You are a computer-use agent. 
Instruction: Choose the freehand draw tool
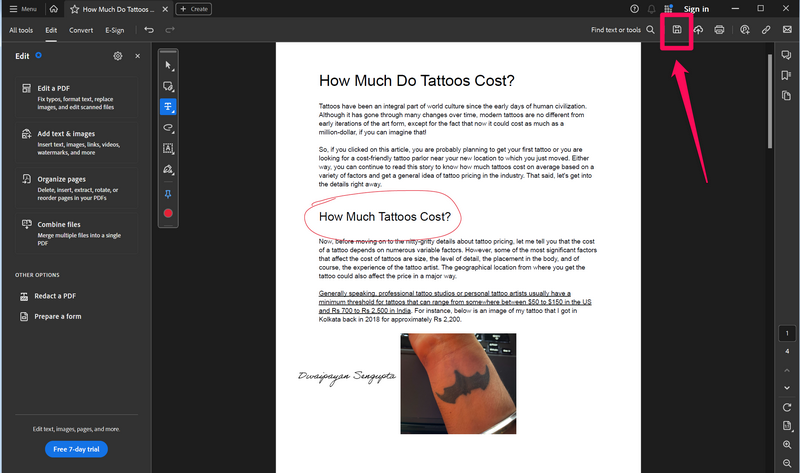(168, 128)
